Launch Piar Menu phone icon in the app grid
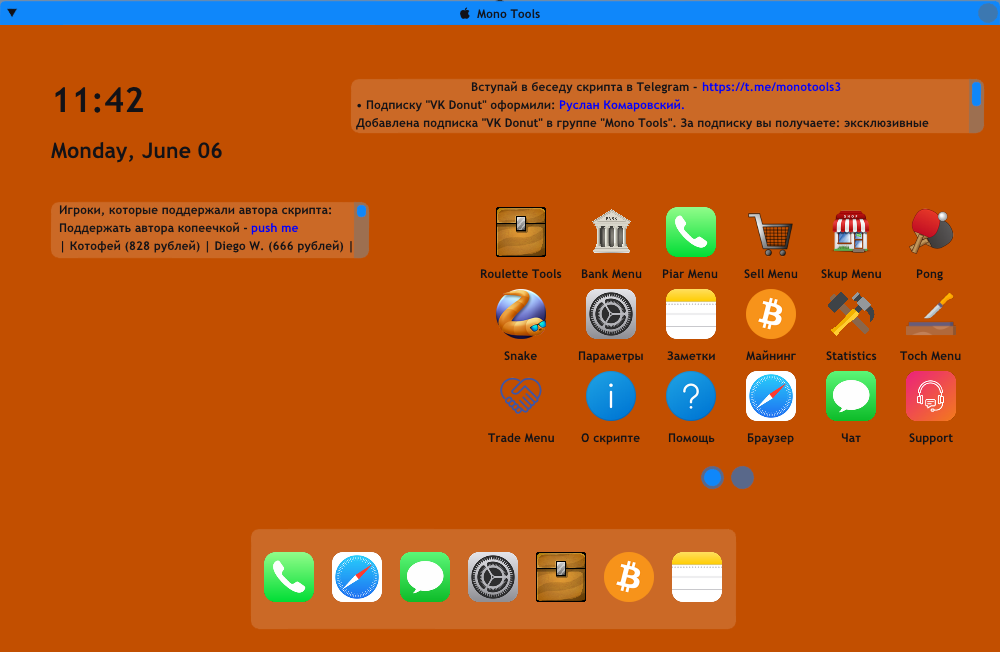1000x652 pixels. (691, 232)
